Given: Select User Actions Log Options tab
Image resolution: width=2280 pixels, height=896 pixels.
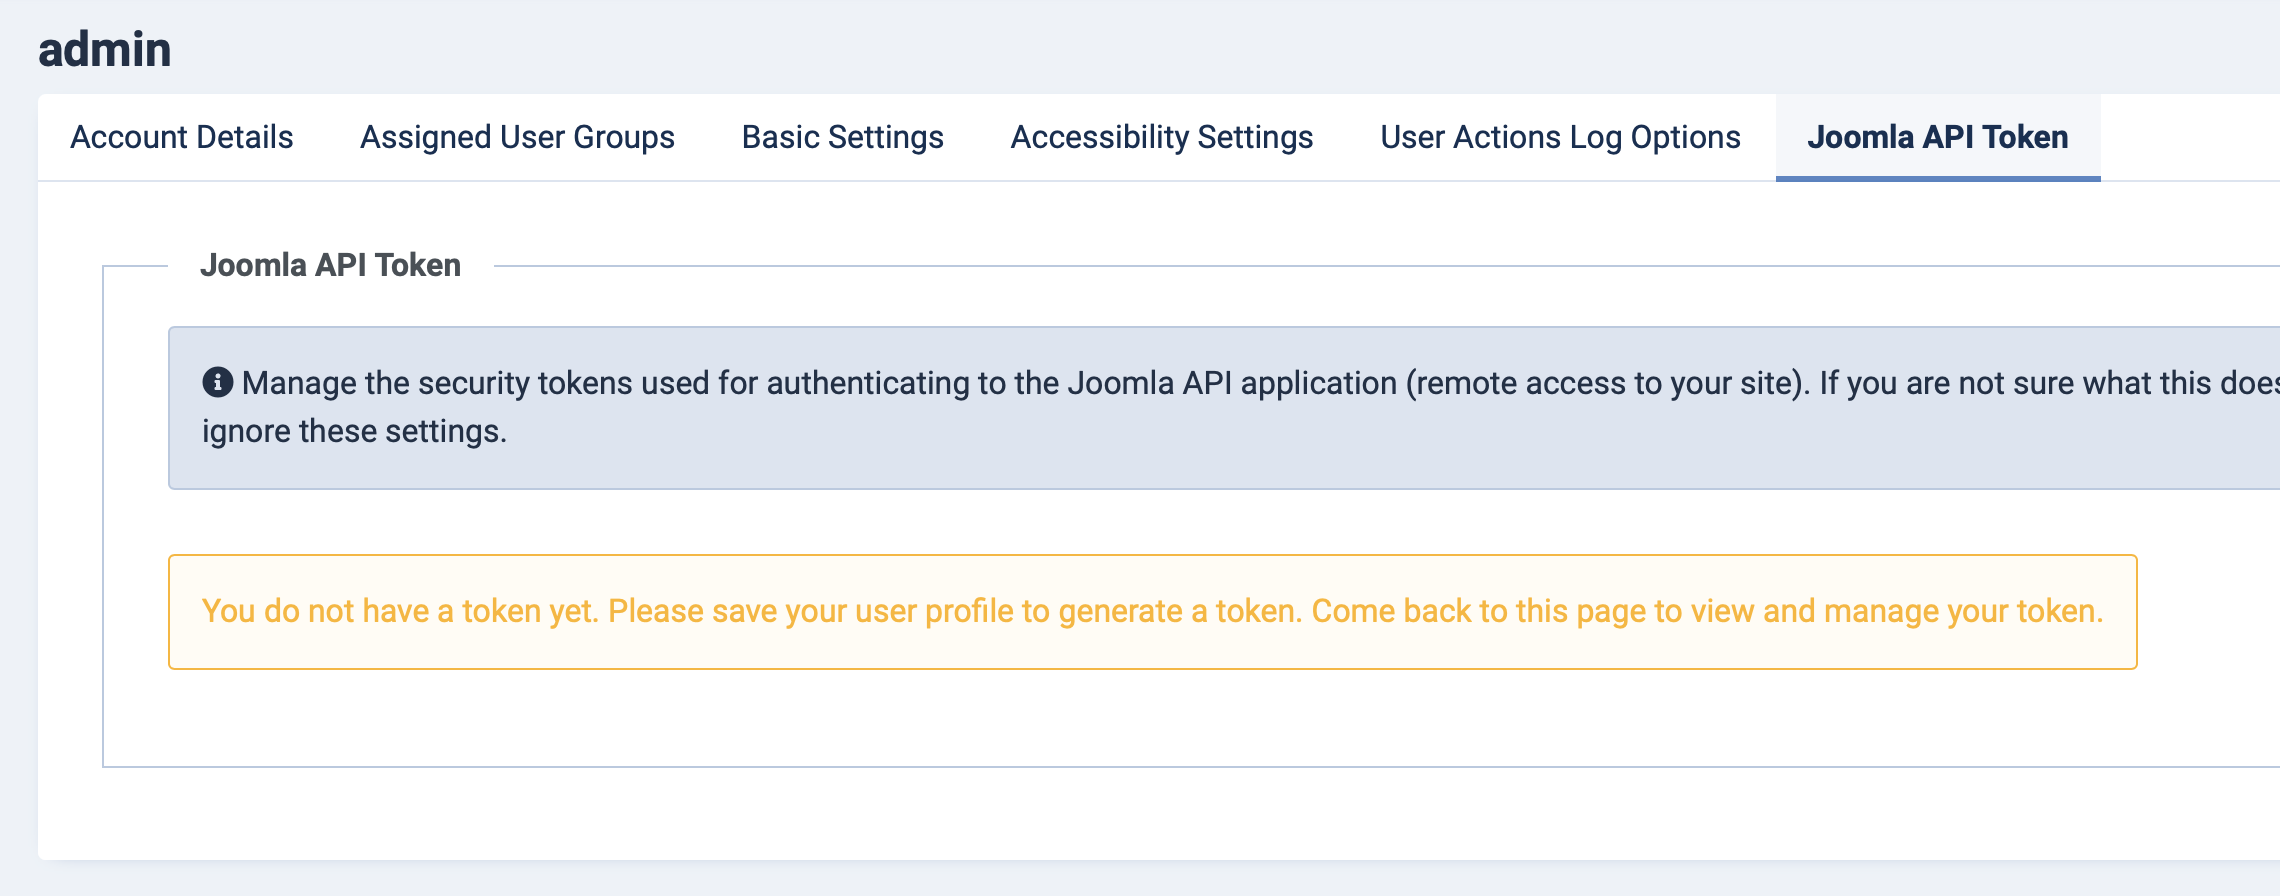Looking at the screenshot, I should click(x=1560, y=137).
